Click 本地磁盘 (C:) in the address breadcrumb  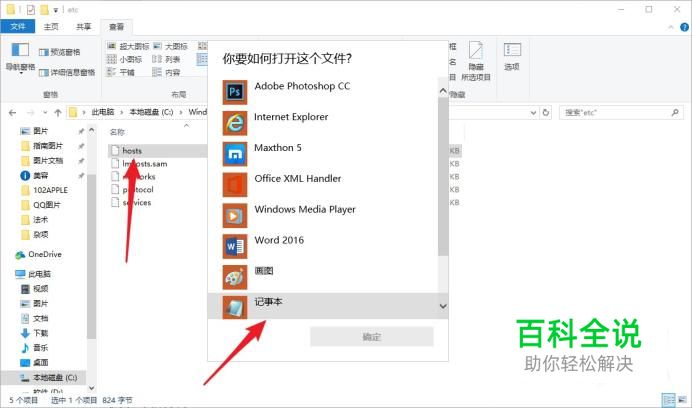151,112
